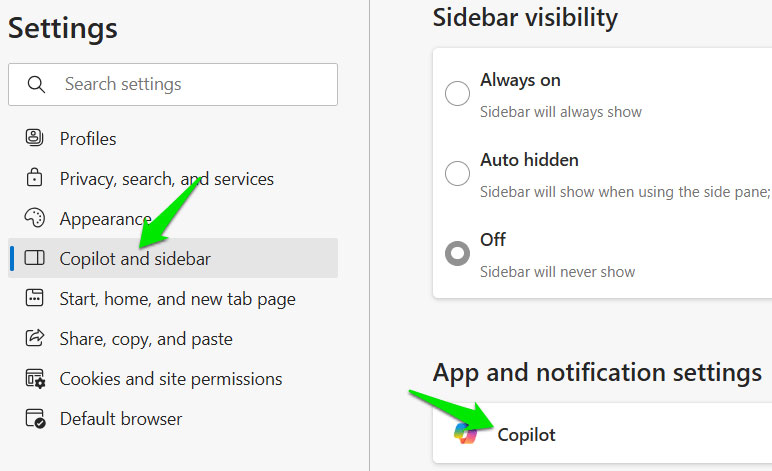The width and height of the screenshot is (772, 471).
Task: Click the Share, copy, paste icon
Action: (x=35, y=339)
